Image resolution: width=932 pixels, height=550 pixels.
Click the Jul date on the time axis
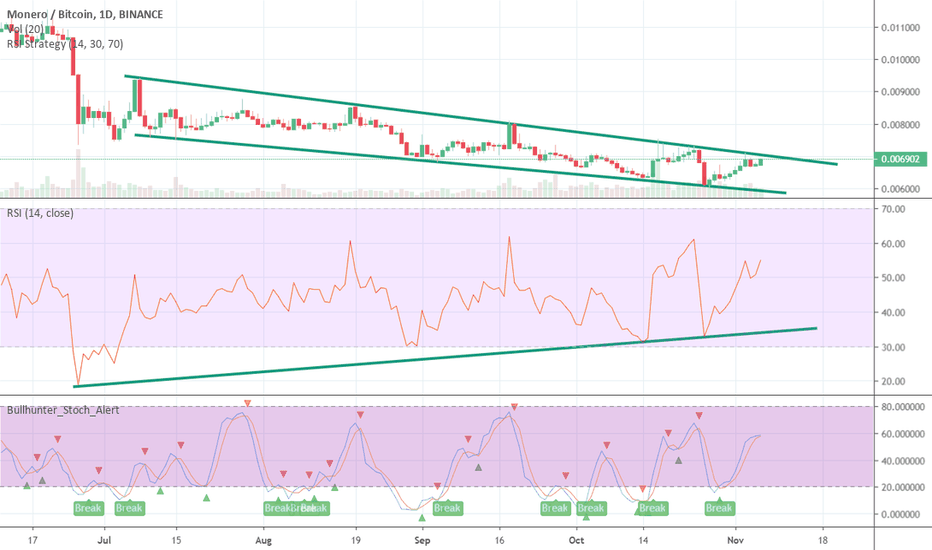104,540
